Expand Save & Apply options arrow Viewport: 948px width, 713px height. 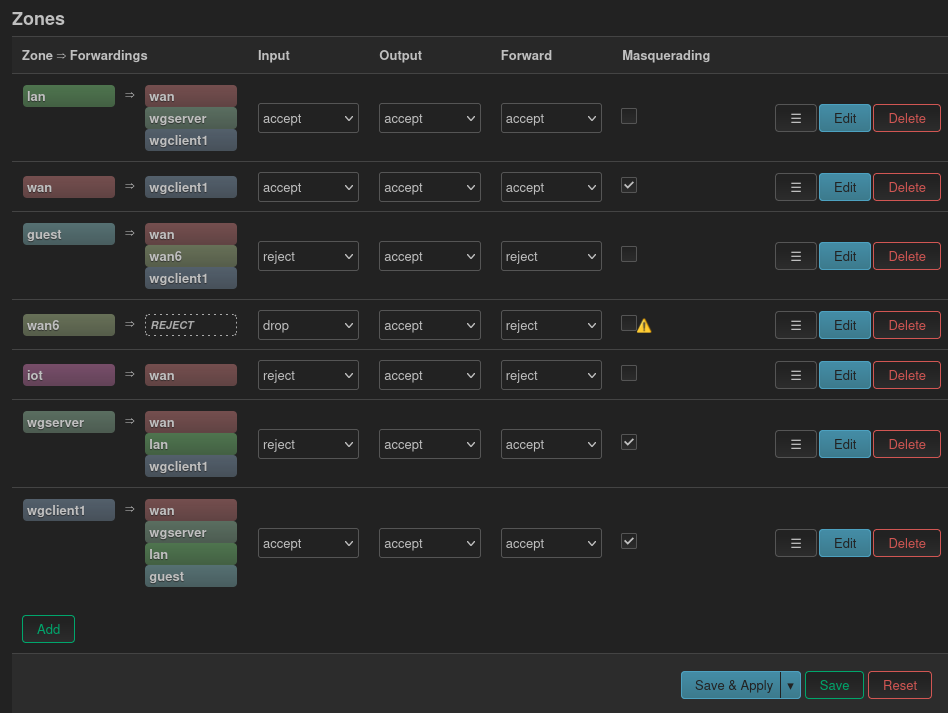click(x=790, y=685)
